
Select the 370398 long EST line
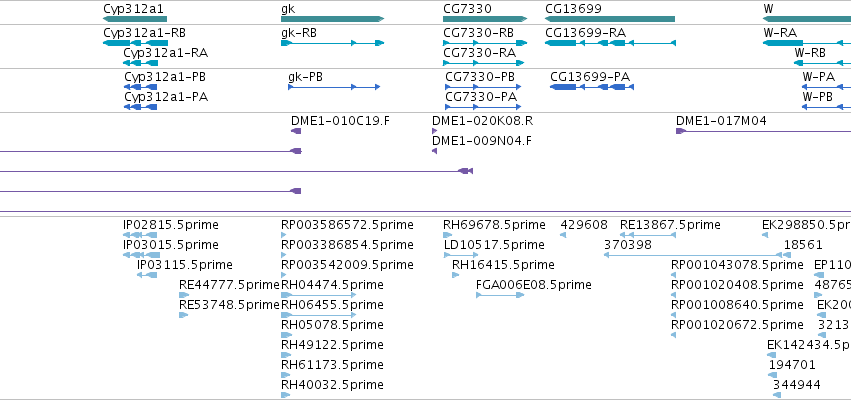click(693, 255)
